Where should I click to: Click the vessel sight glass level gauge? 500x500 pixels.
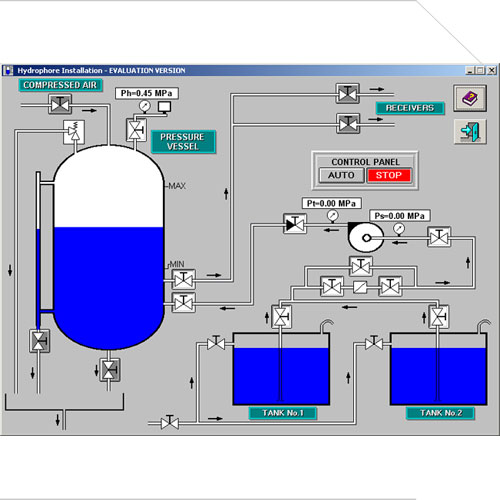(39, 250)
